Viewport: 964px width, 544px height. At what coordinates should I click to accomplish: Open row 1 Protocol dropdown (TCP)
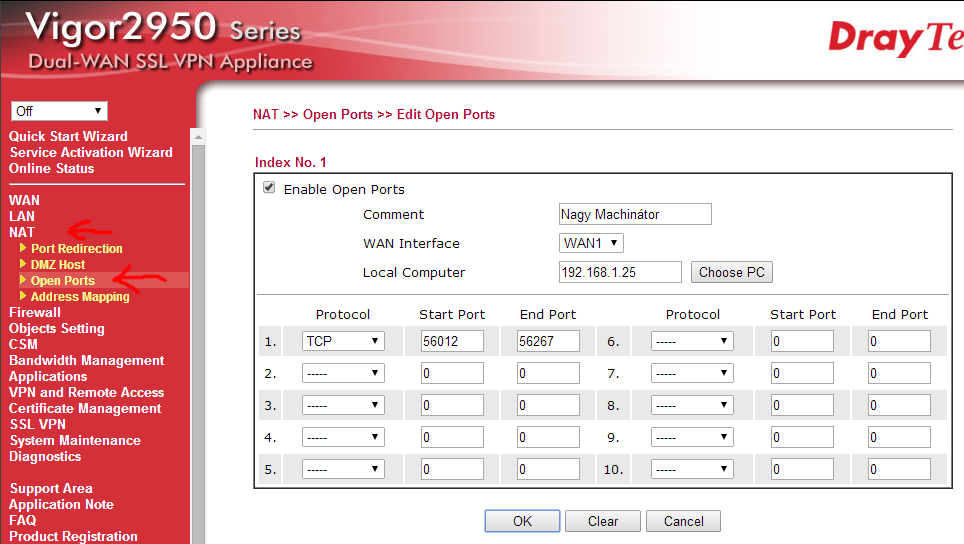[343, 341]
